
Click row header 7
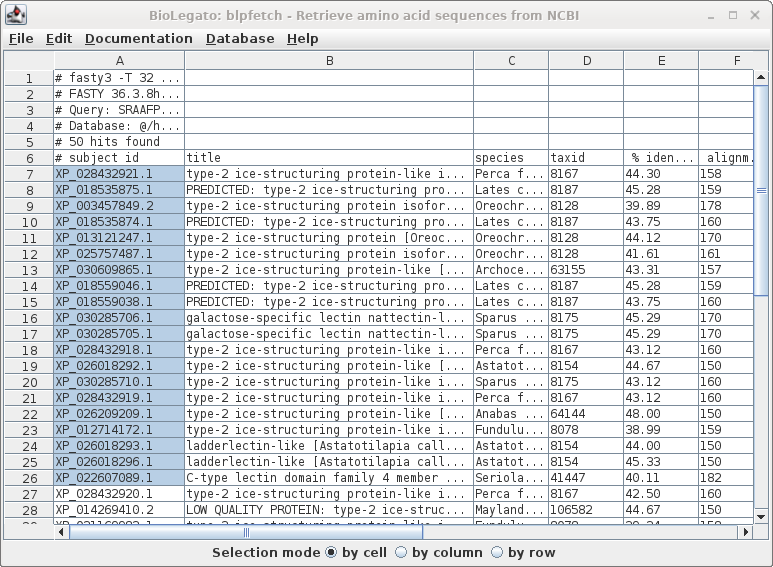[29, 174]
